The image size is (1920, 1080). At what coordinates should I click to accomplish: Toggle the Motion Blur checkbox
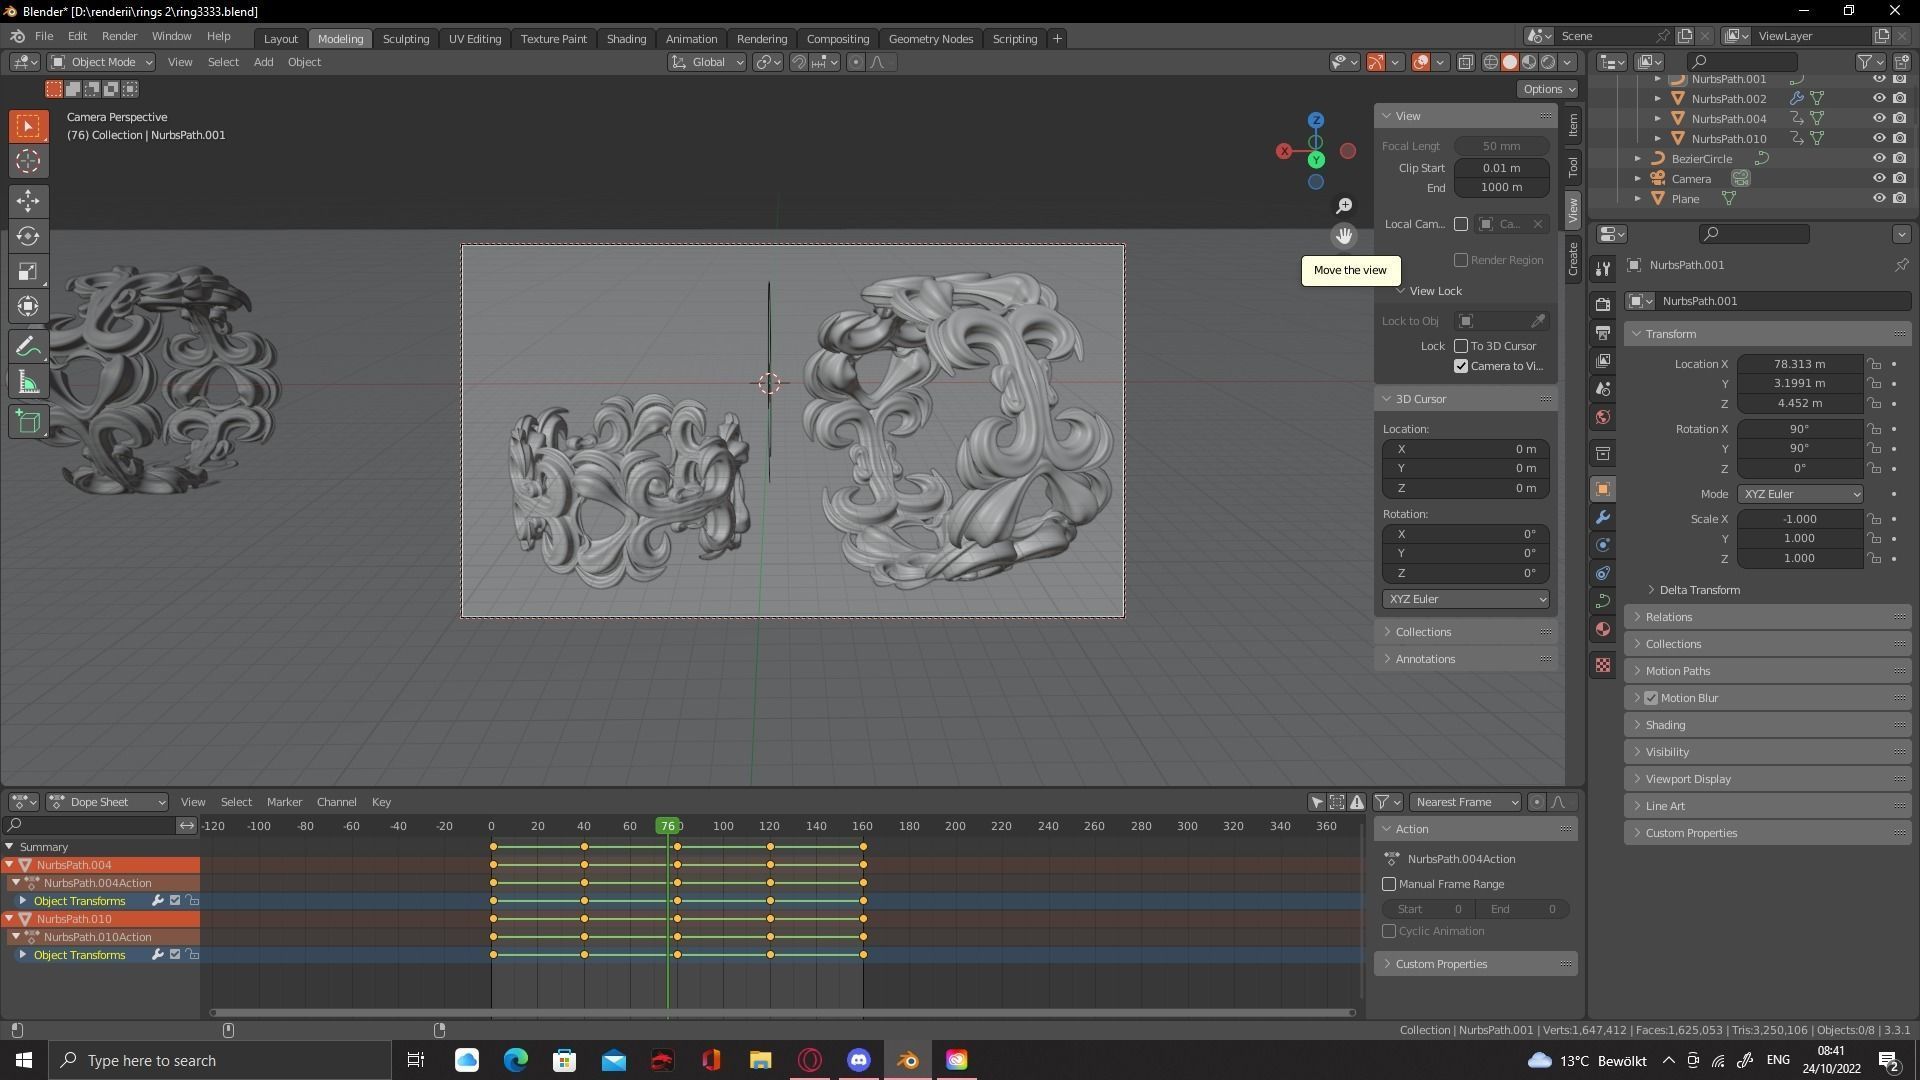coord(1651,698)
